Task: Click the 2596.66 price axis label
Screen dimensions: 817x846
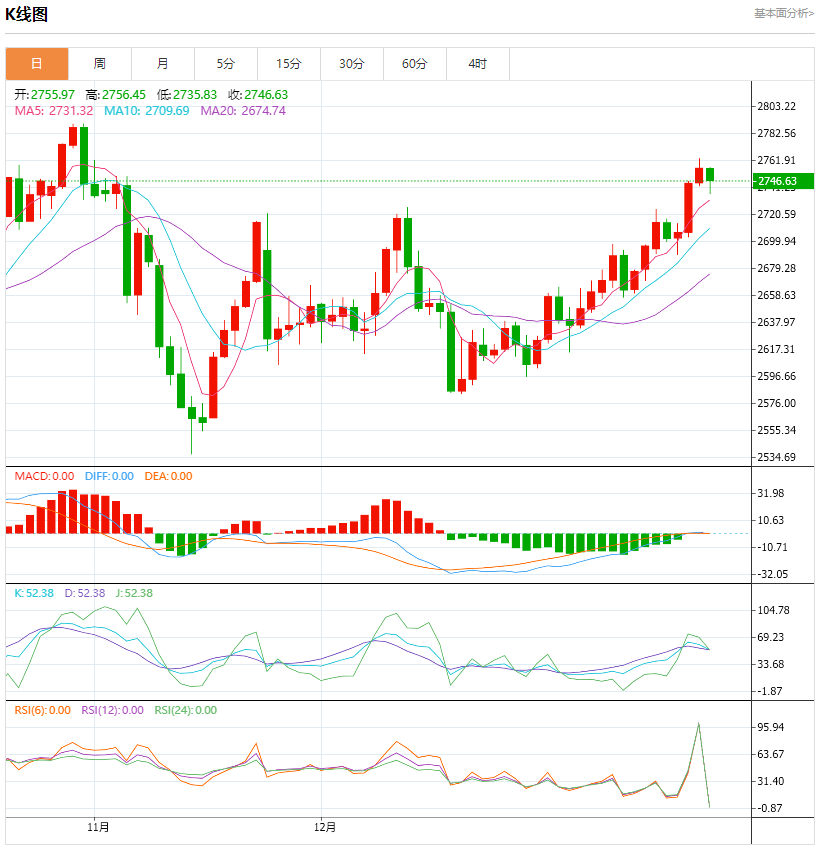Action: click(x=777, y=376)
